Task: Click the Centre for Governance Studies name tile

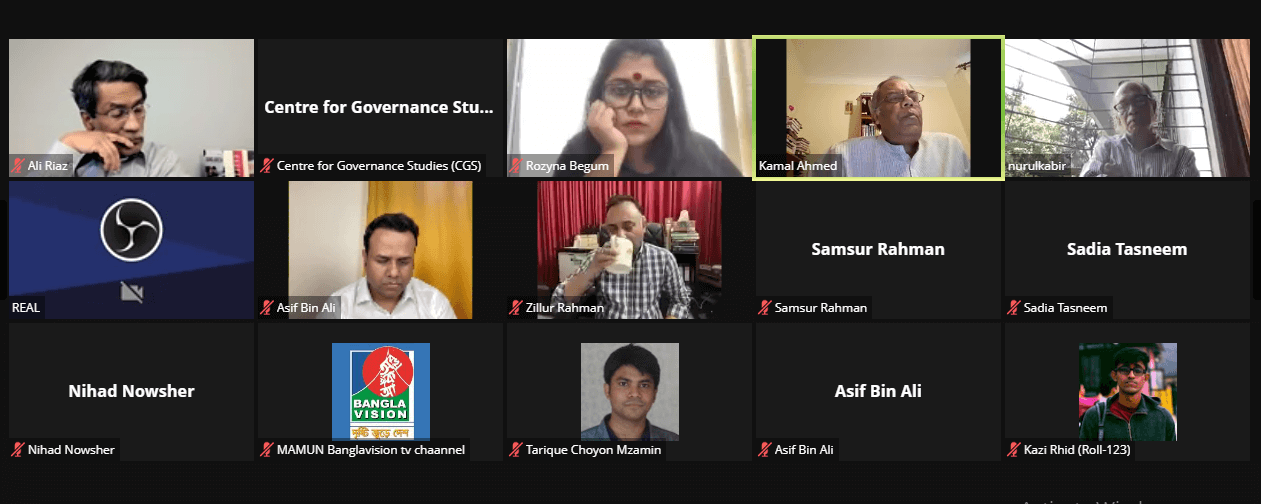Action: pos(381,108)
